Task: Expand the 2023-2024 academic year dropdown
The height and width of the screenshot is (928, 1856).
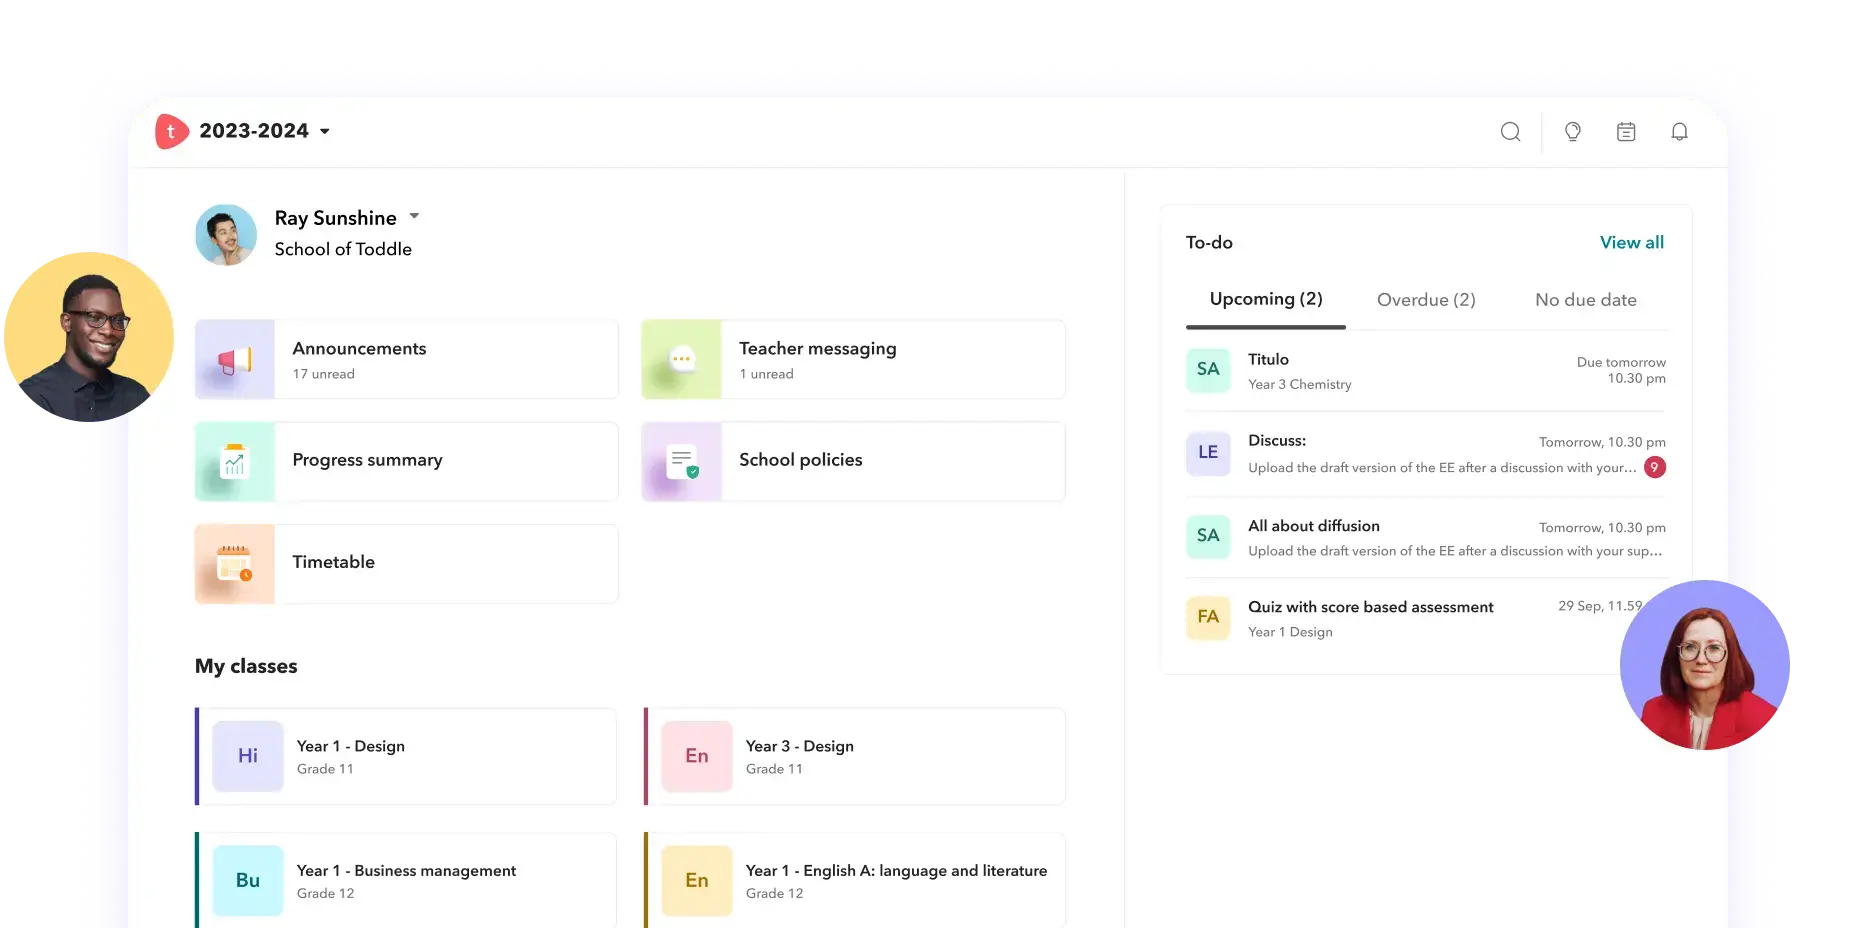Action: (x=324, y=132)
